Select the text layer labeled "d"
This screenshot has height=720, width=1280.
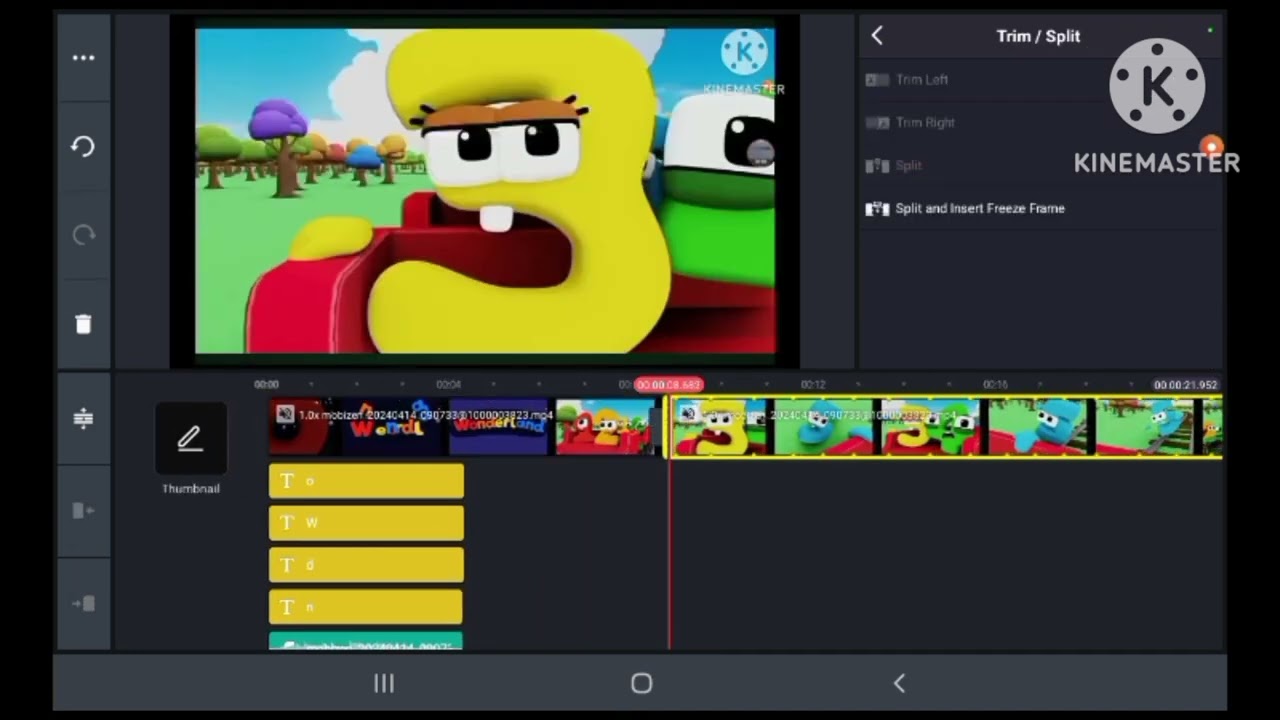click(366, 565)
